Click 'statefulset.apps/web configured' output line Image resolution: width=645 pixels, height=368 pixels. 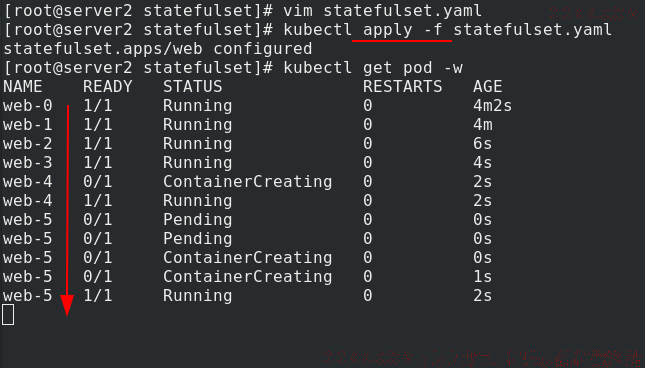[158, 49]
